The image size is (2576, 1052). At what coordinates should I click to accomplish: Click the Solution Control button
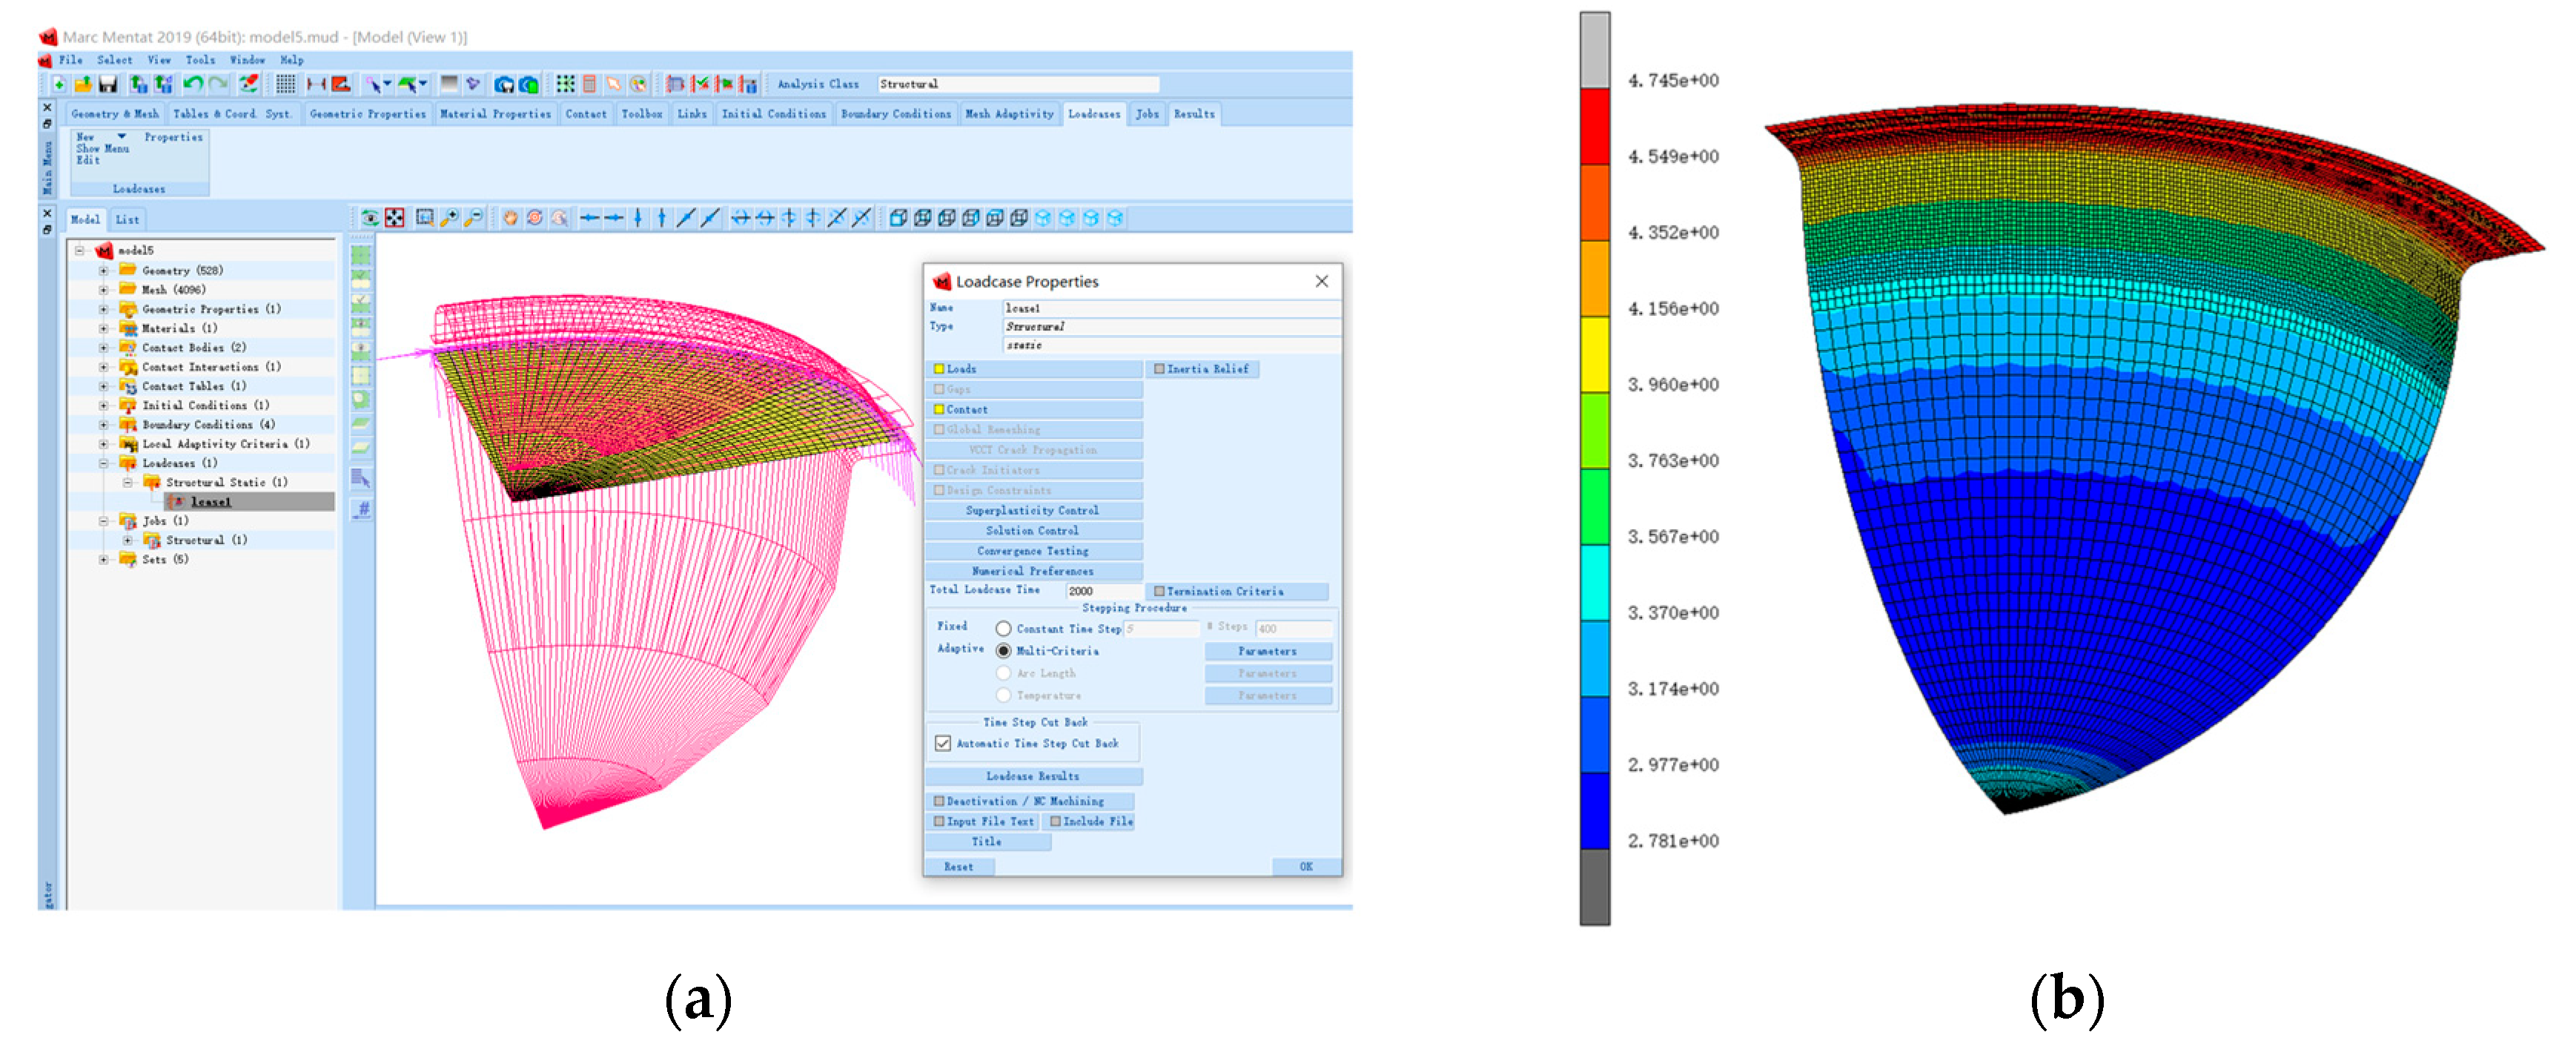tap(1032, 531)
